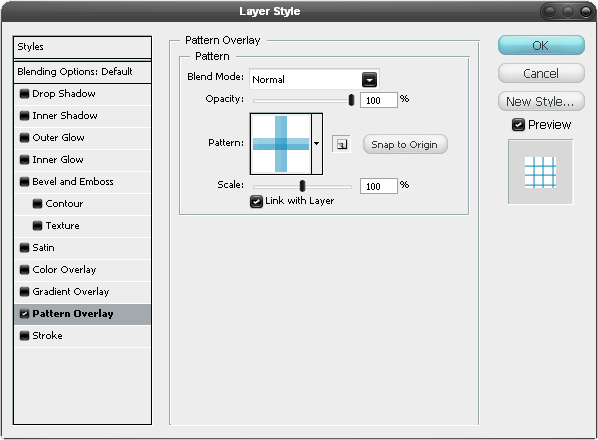Click the New Style... button
The width and height of the screenshot is (598, 440).
[x=541, y=101]
